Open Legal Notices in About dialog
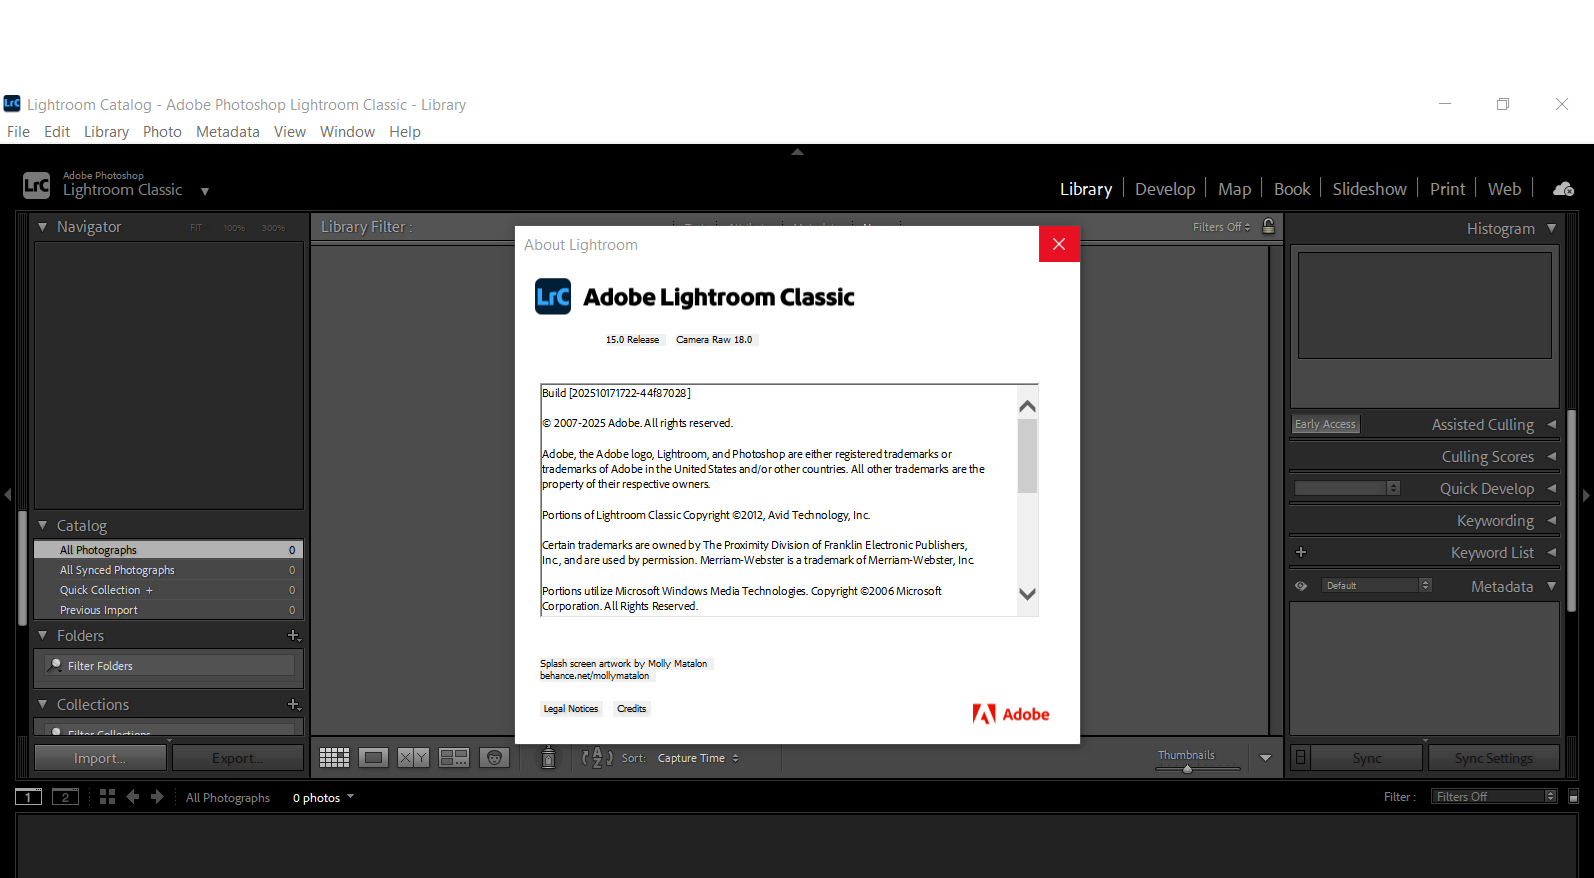The height and width of the screenshot is (878, 1594). click(x=571, y=709)
